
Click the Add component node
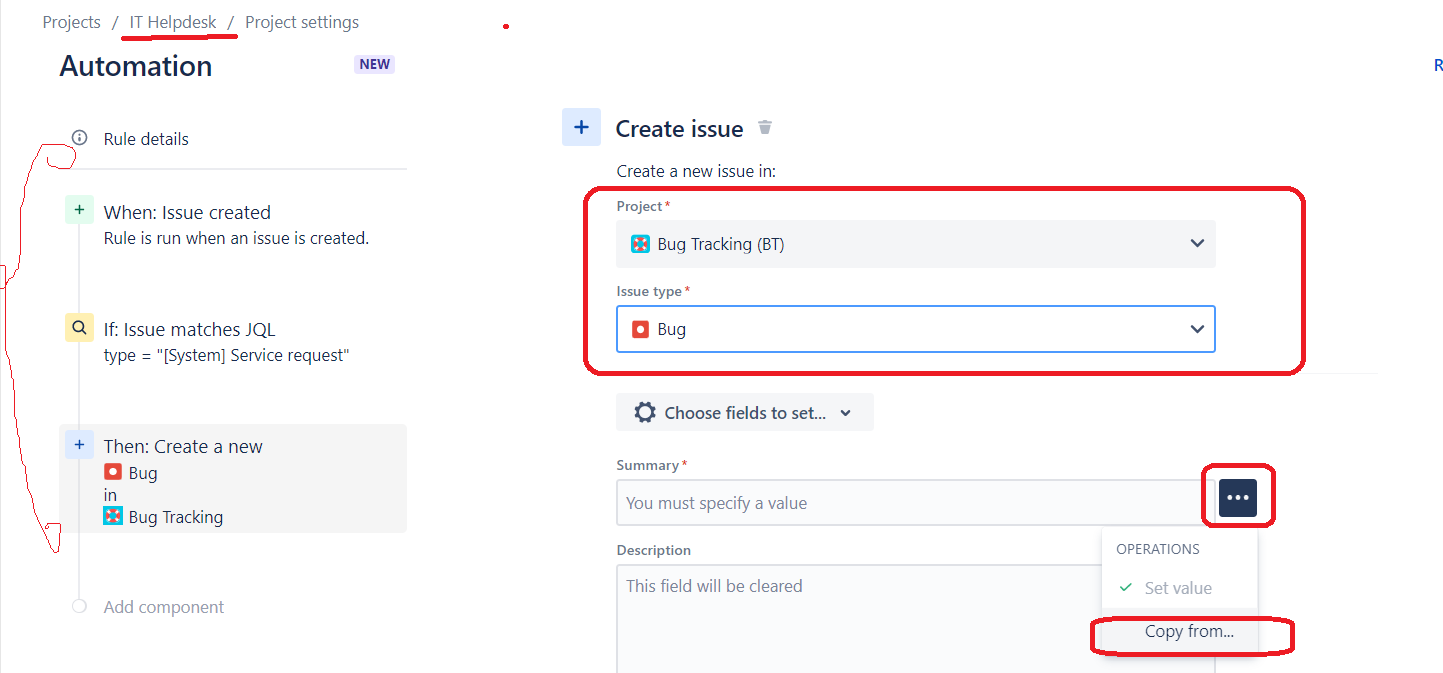coord(80,607)
